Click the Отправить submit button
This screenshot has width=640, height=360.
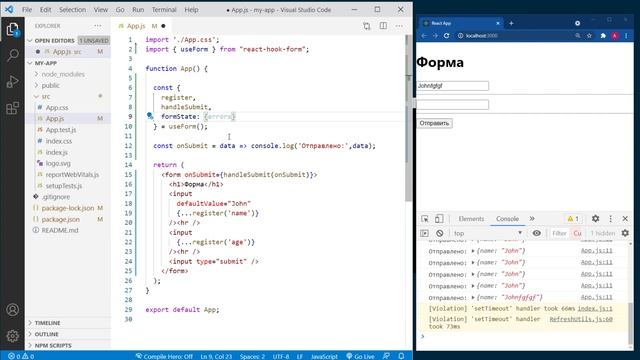(434, 123)
